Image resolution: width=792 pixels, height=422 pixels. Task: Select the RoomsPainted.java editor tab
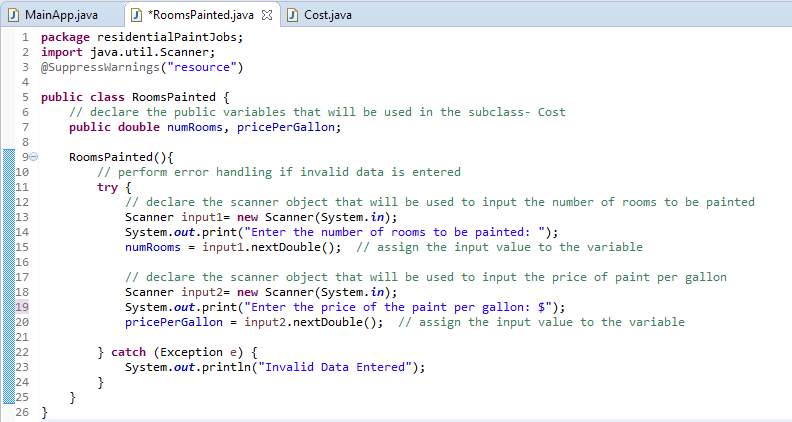pos(200,15)
